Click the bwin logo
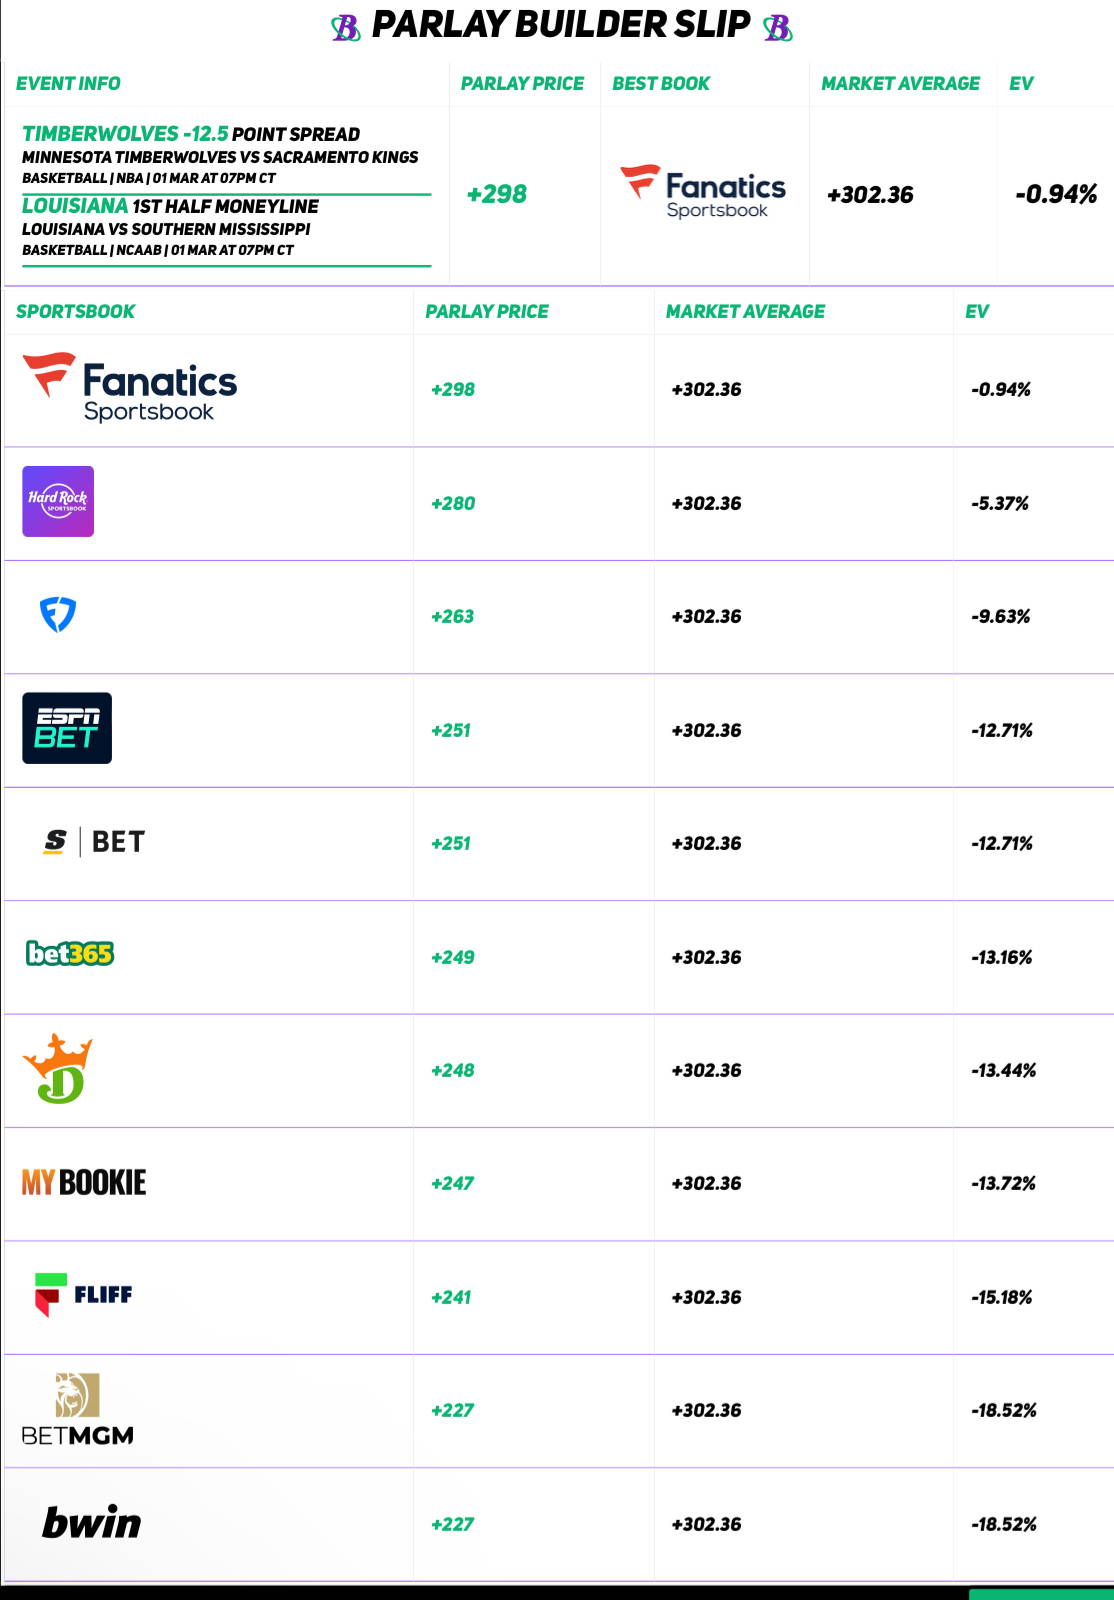 (91, 1523)
